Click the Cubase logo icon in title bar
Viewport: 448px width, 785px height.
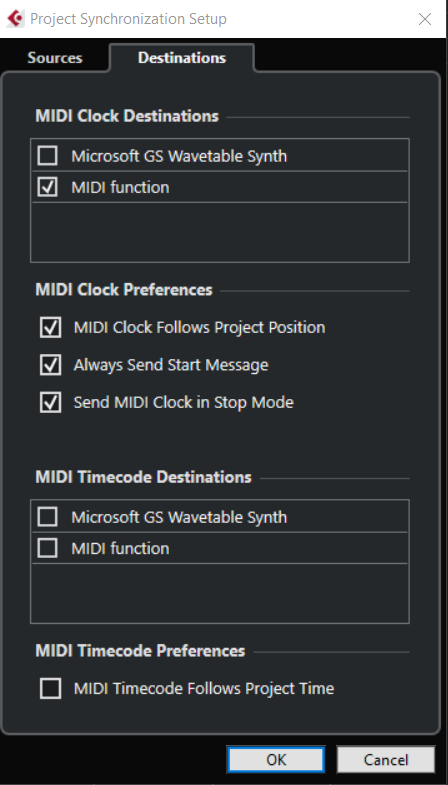coord(15,19)
